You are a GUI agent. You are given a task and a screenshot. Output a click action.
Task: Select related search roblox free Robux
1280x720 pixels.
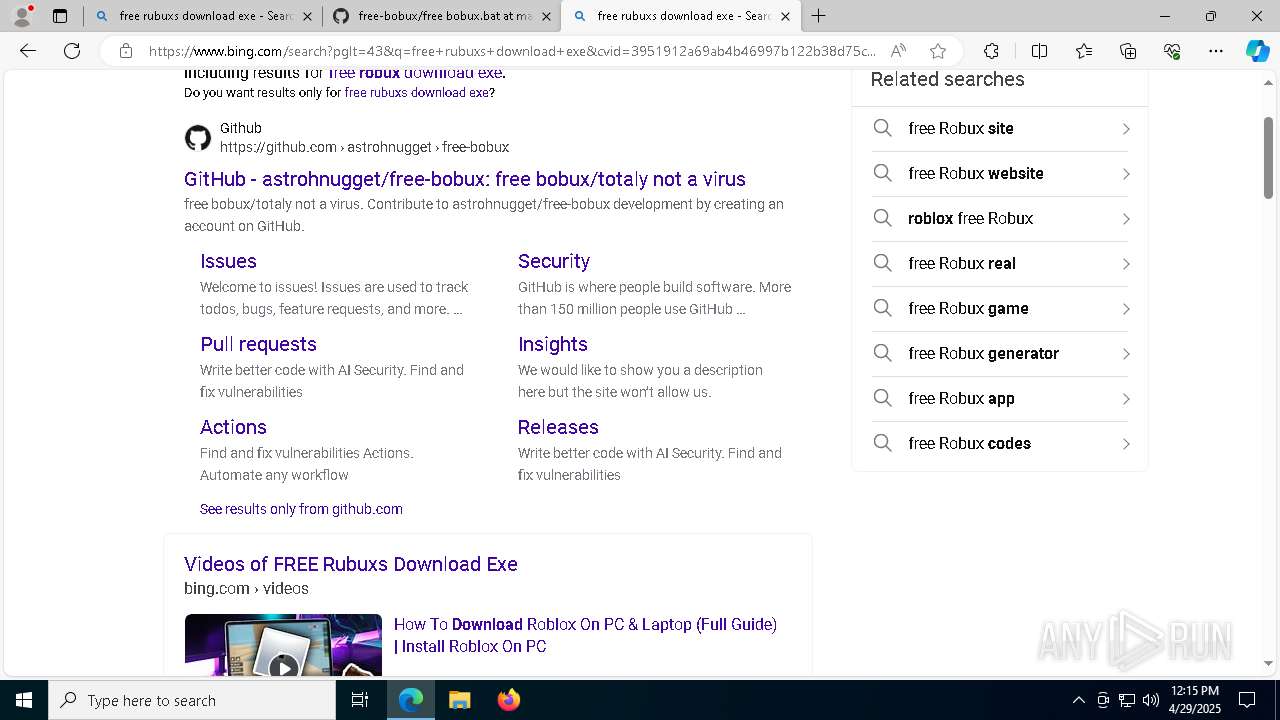1000,219
